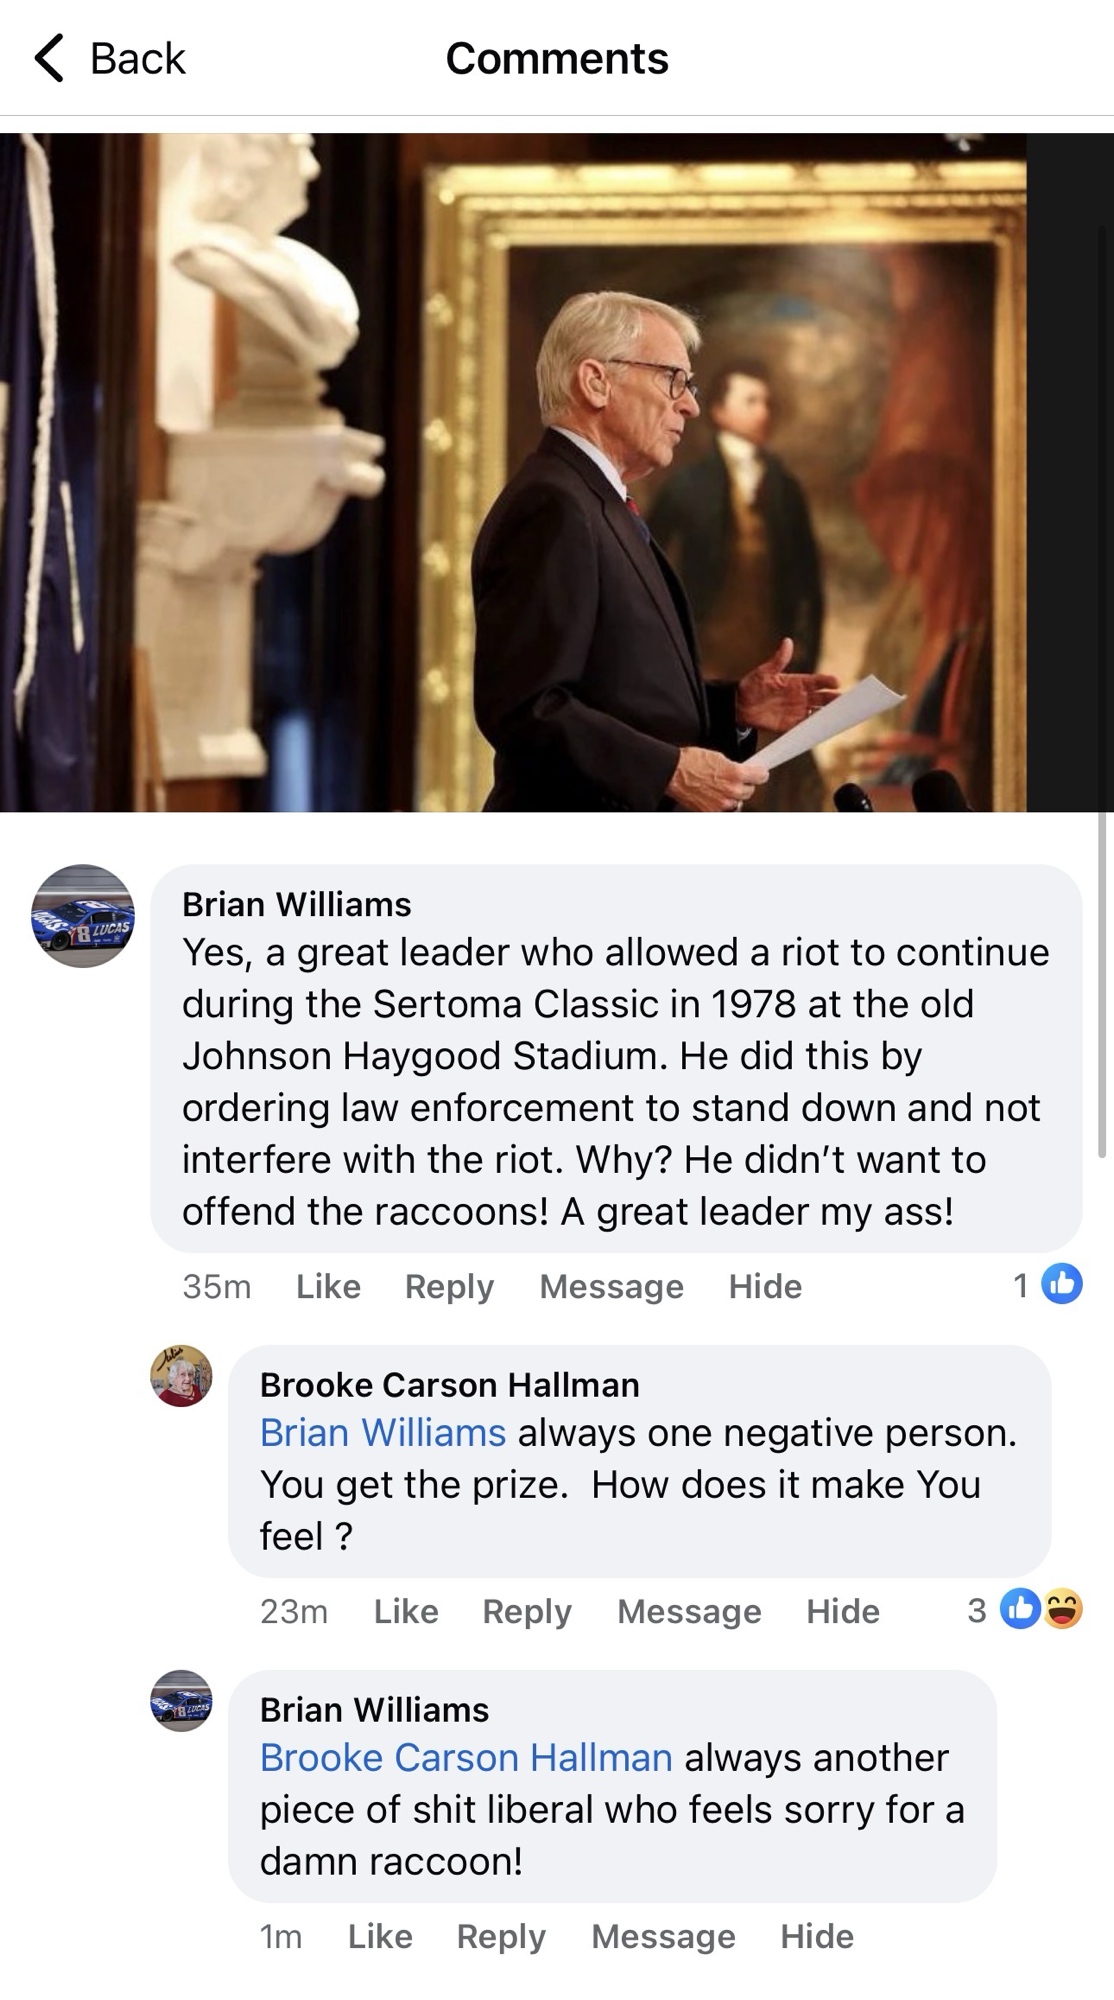Hide the 35m comment by Brian Williams
The width and height of the screenshot is (1114, 2000).
(x=765, y=1286)
